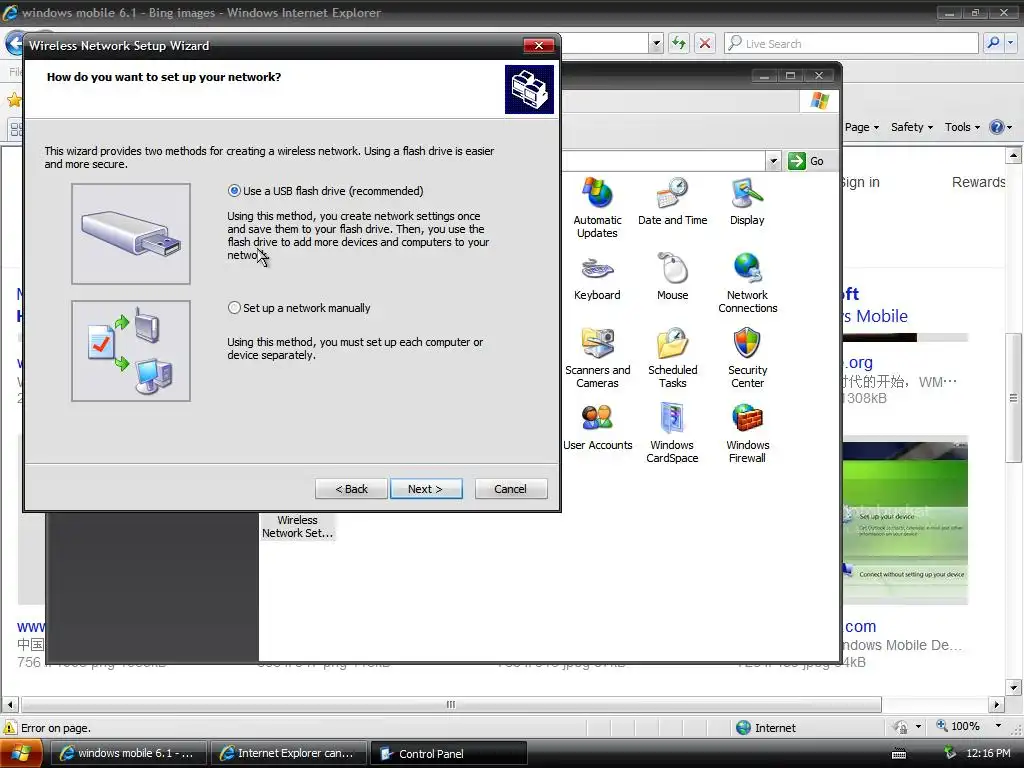The height and width of the screenshot is (768, 1024).
Task: Open IE address bar dropdown arrow
Action: [656, 44]
